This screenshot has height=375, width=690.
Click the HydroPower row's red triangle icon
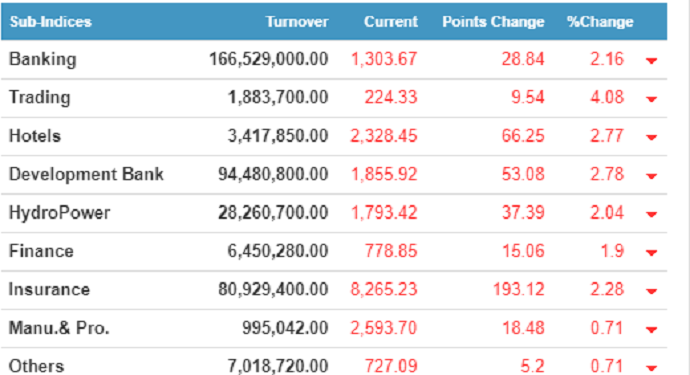pyautogui.click(x=651, y=214)
